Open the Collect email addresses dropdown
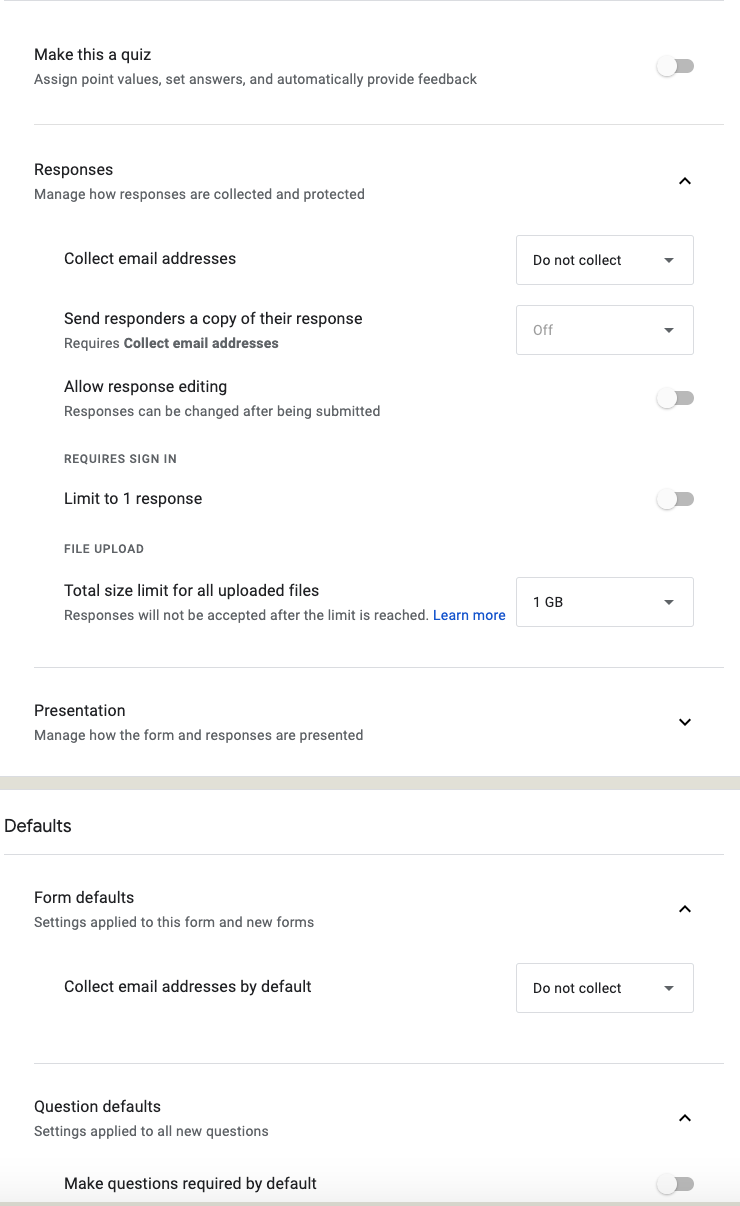This screenshot has height=1206, width=740. coord(605,260)
